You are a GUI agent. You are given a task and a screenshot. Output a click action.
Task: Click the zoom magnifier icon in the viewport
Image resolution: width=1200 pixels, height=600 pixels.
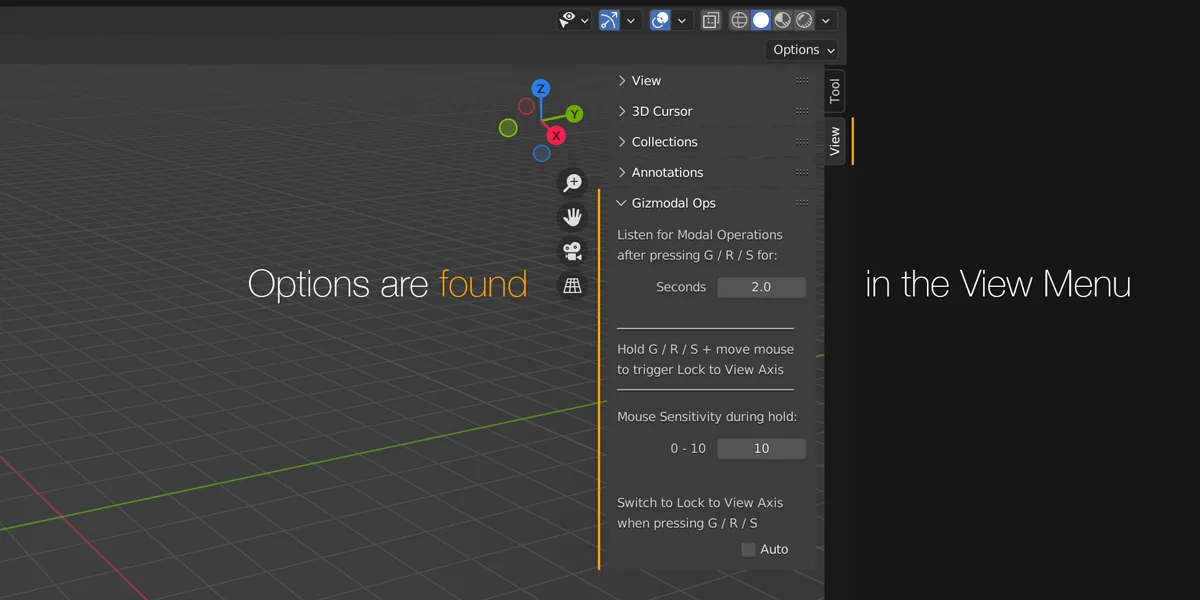[x=572, y=182]
